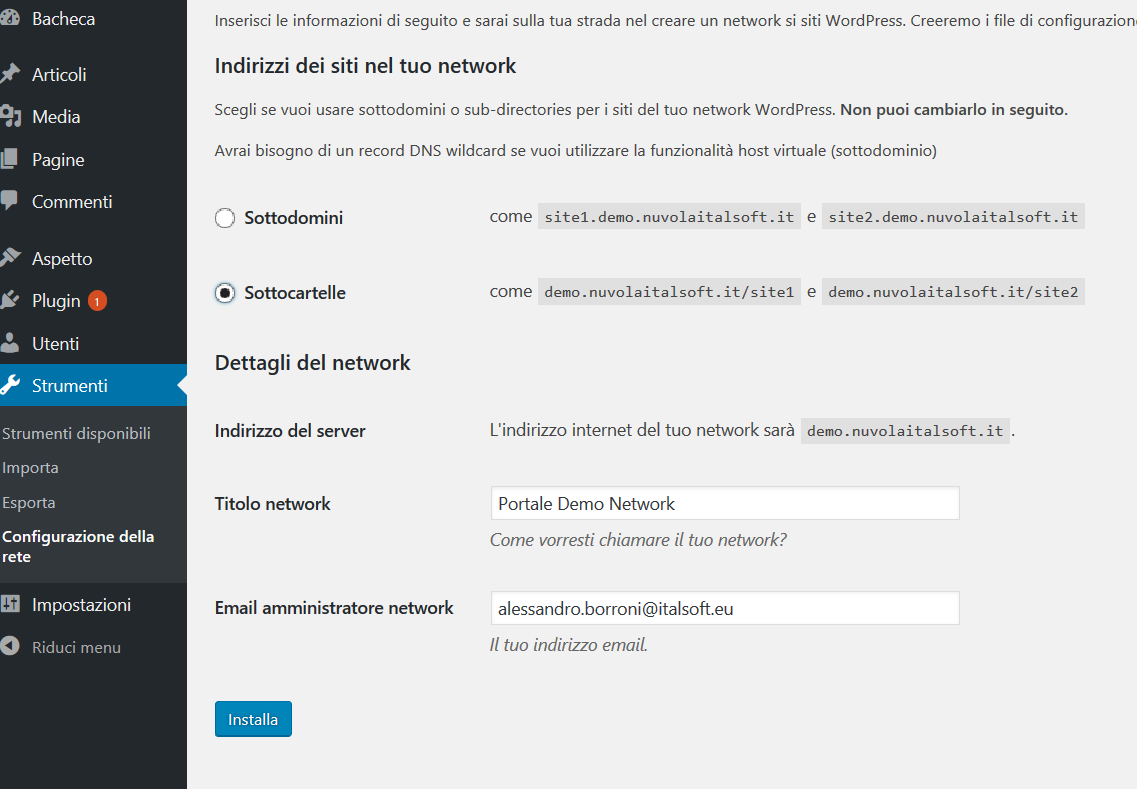Click the Aspetto paintbrush icon
Screen dimensions: 1137x789
click(10, 259)
